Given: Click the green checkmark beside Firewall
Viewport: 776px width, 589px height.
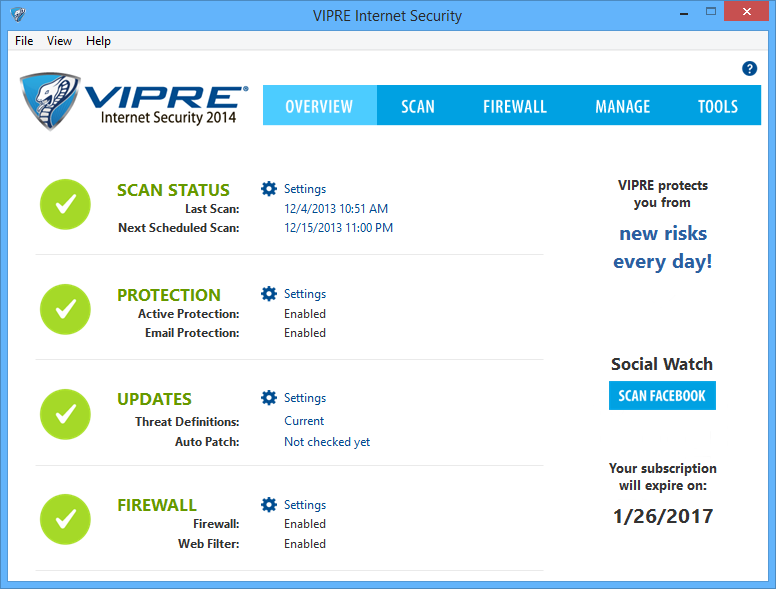Looking at the screenshot, I should [x=65, y=519].
